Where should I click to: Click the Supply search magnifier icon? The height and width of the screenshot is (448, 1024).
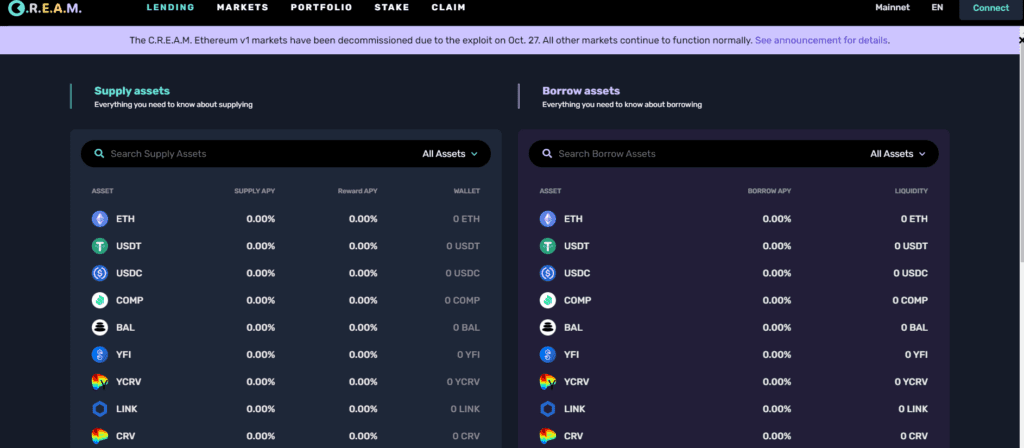[99, 153]
